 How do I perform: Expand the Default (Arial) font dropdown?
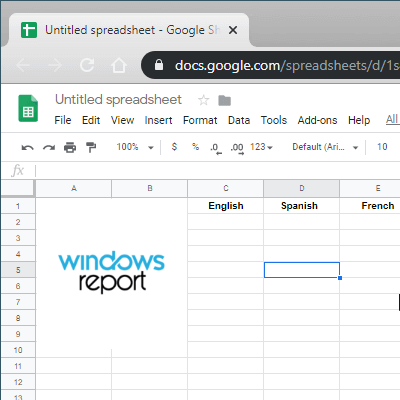click(325, 147)
